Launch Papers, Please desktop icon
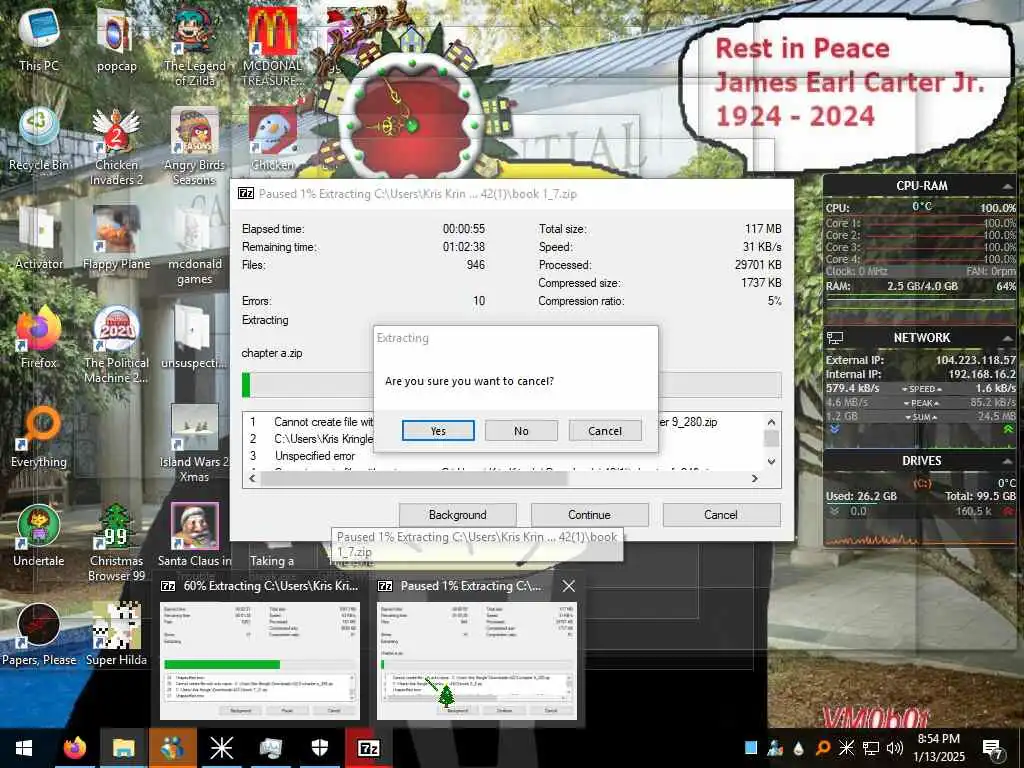Viewport: 1024px width, 768px height. point(39,635)
